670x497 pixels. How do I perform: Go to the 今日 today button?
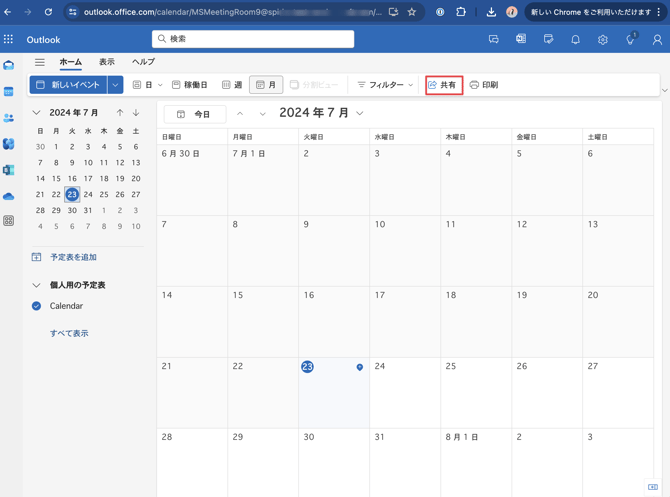(x=194, y=114)
